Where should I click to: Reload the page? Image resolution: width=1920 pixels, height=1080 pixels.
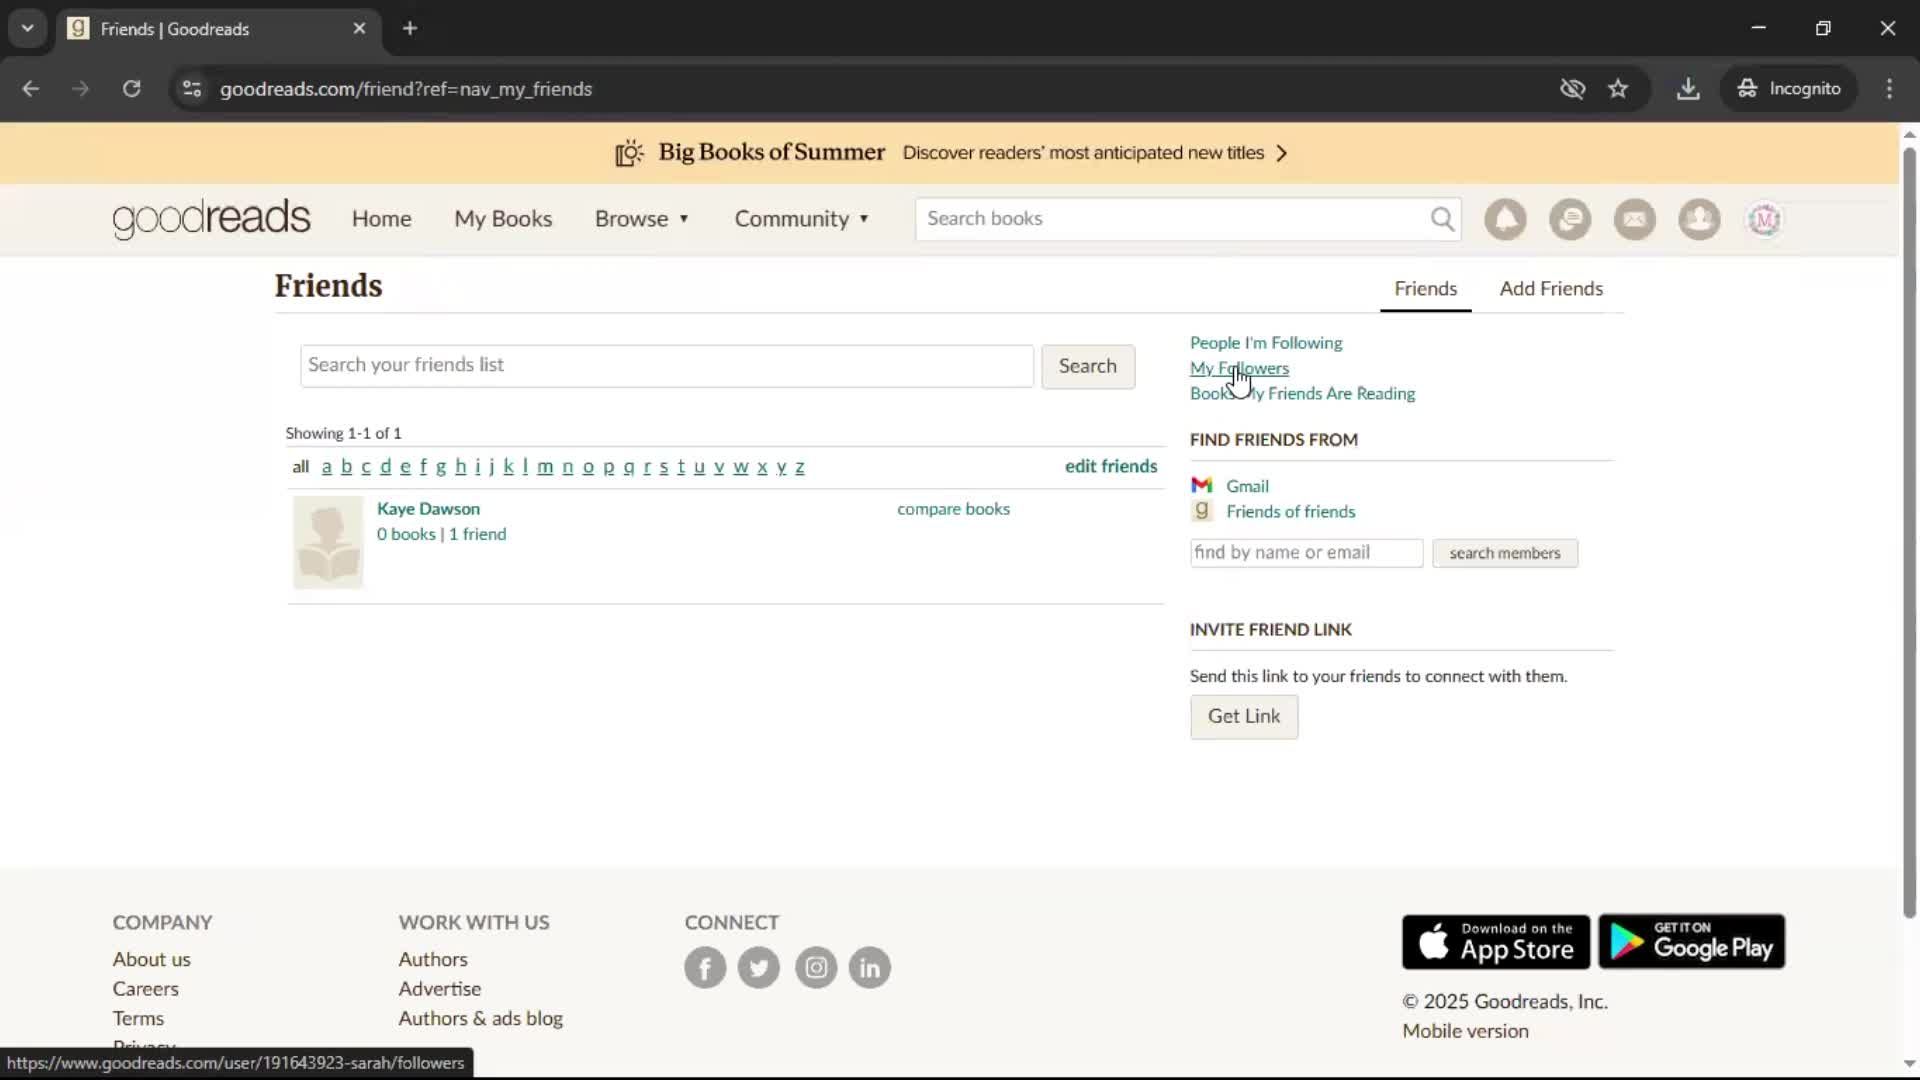pyautogui.click(x=131, y=89)
